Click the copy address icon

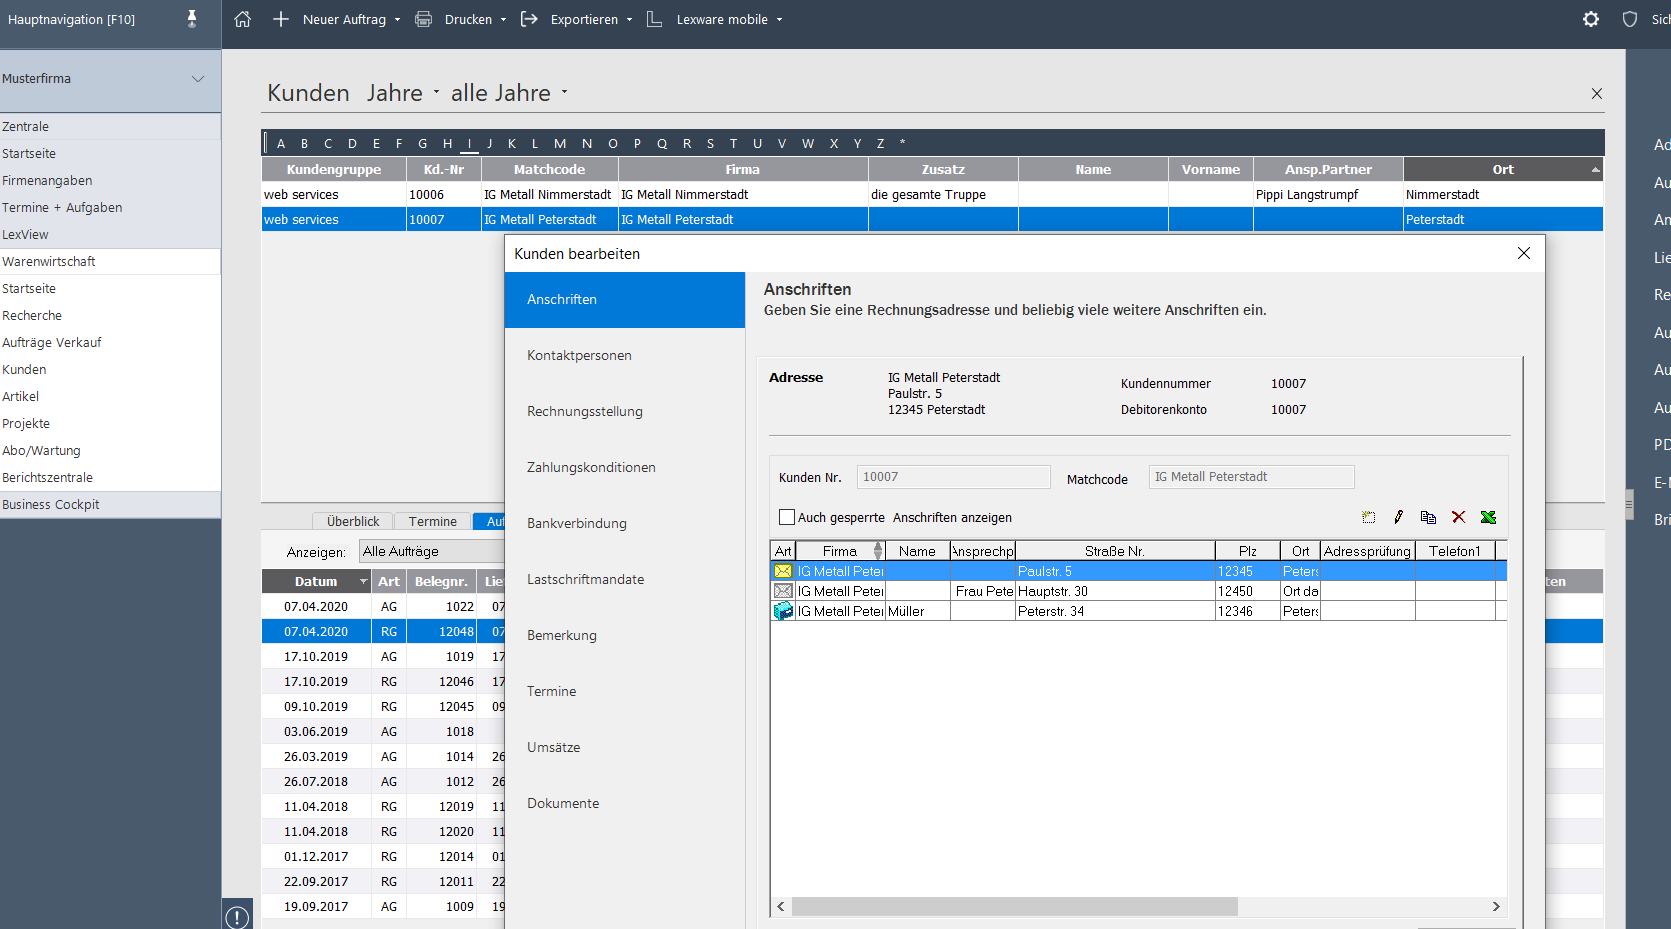1428,517
